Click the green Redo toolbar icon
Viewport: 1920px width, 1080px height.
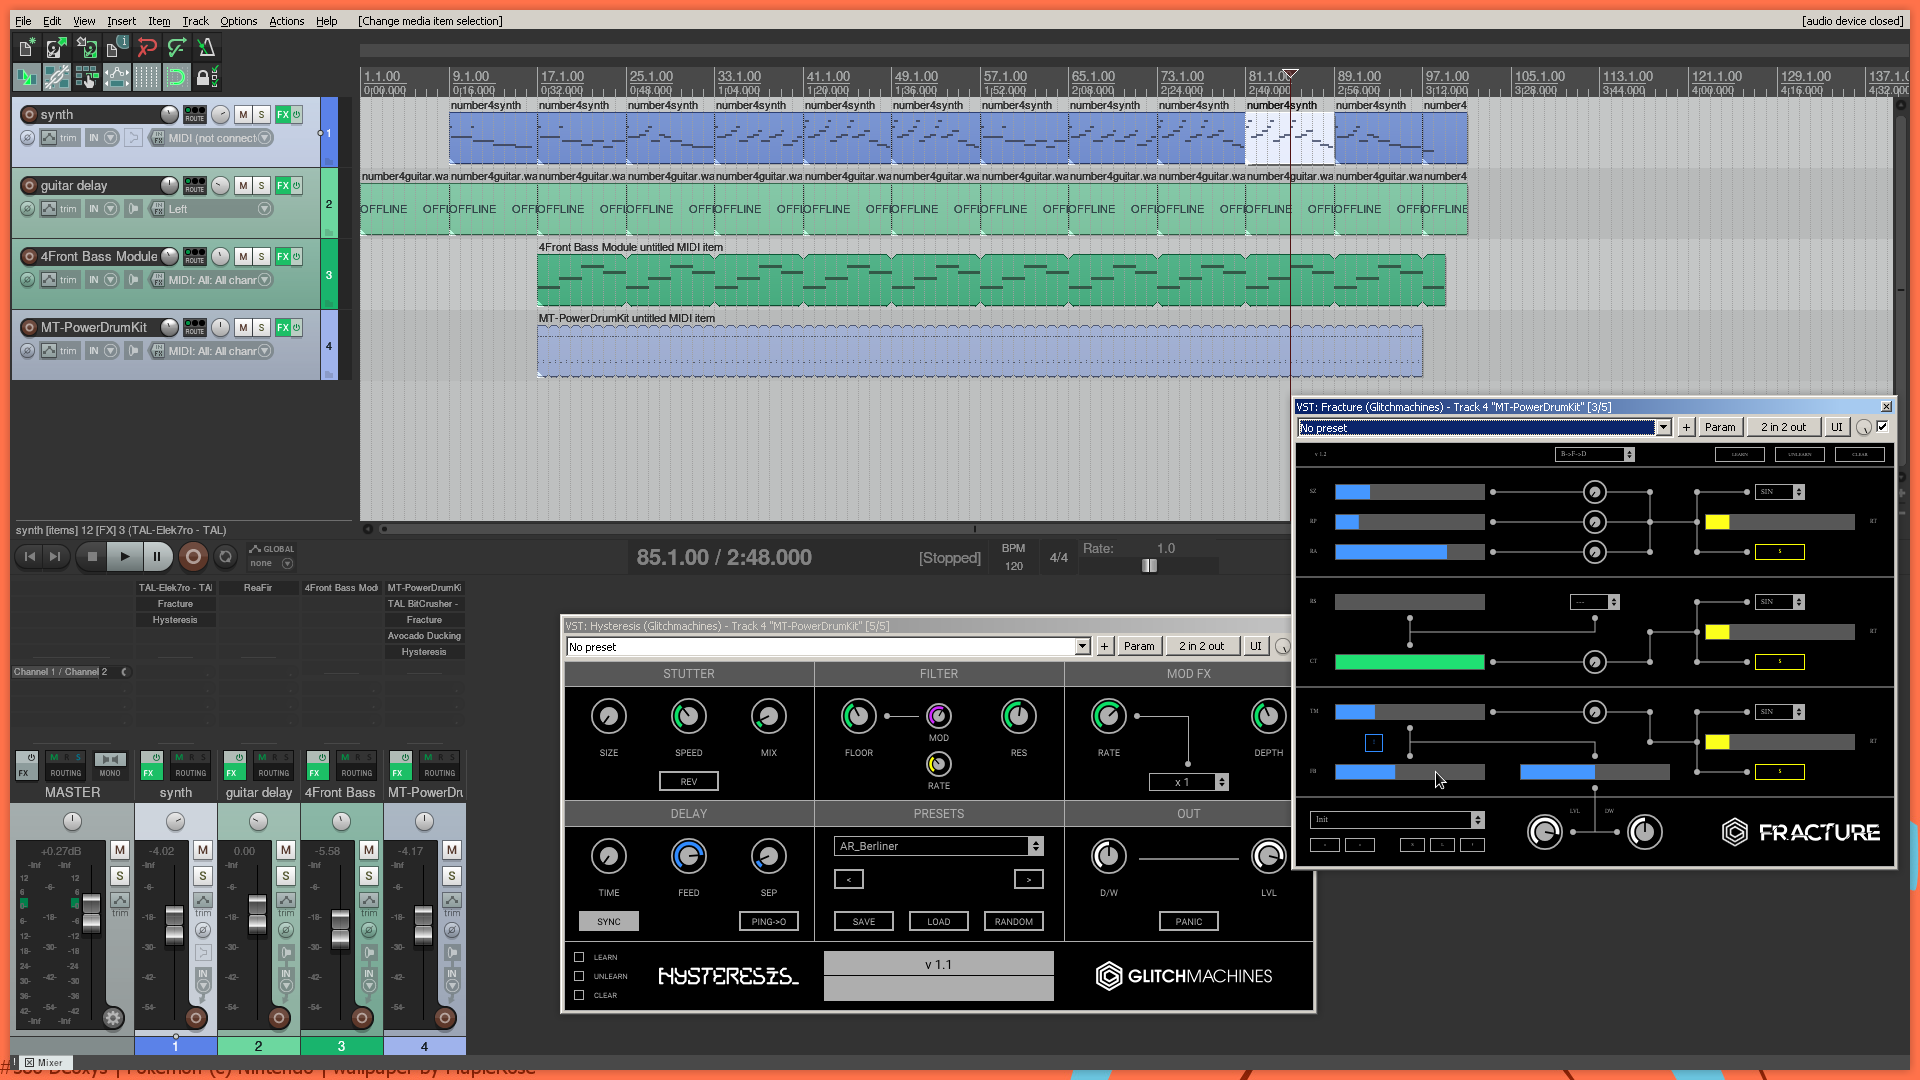(x=177, y=47)
